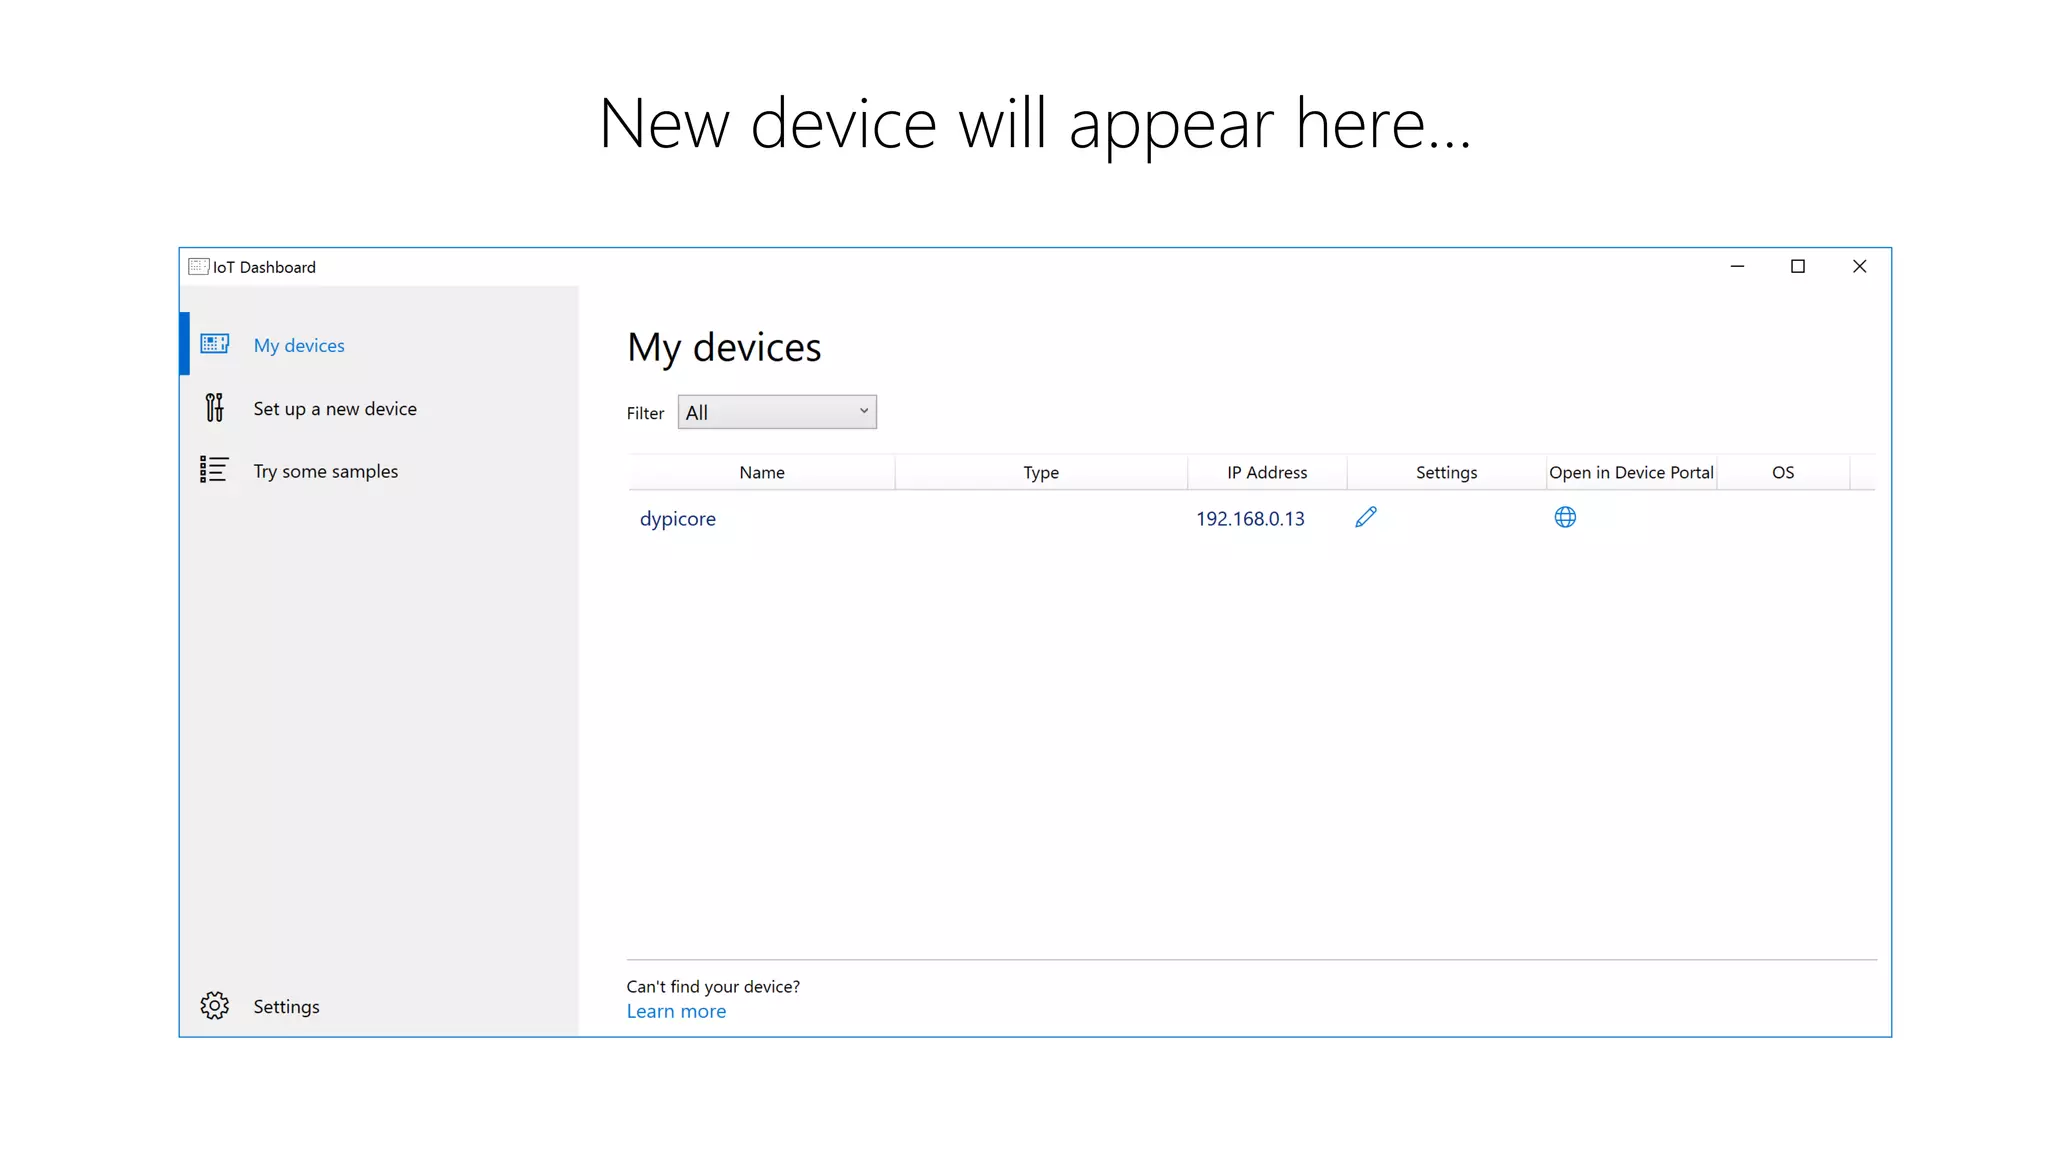Click the Learn more link
The height and width of the screenshot is (1152, 2048).
tap(676, 1011)
